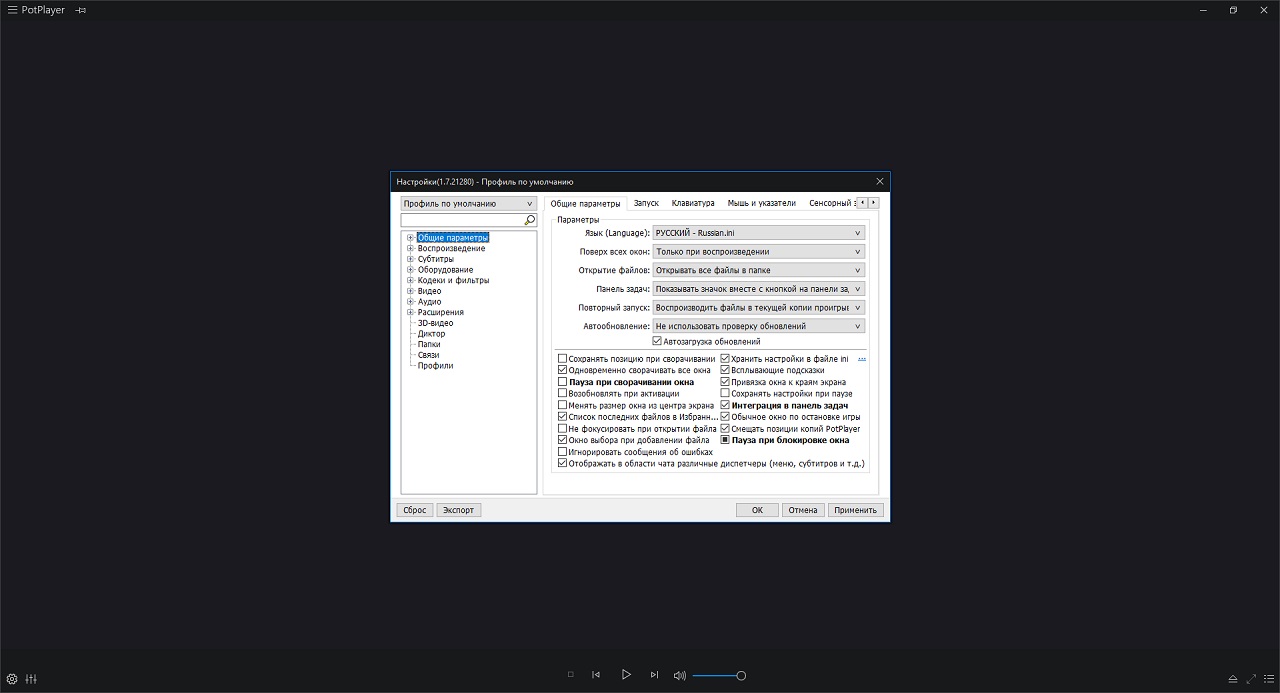The image size is (1280, 693).
Task: Expand the 'Воспроизведение' tree node
Action: click(410, 248)
